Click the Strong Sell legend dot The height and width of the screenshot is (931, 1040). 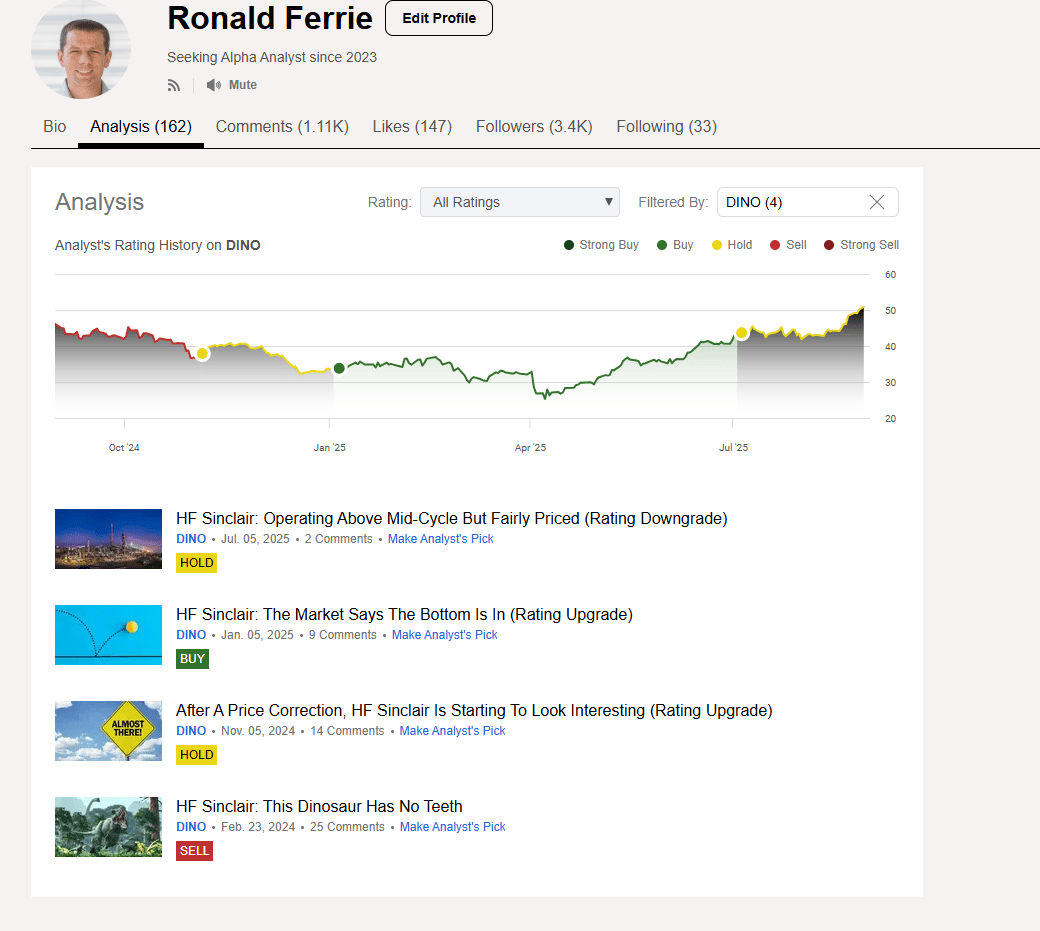tap(828, 244)
